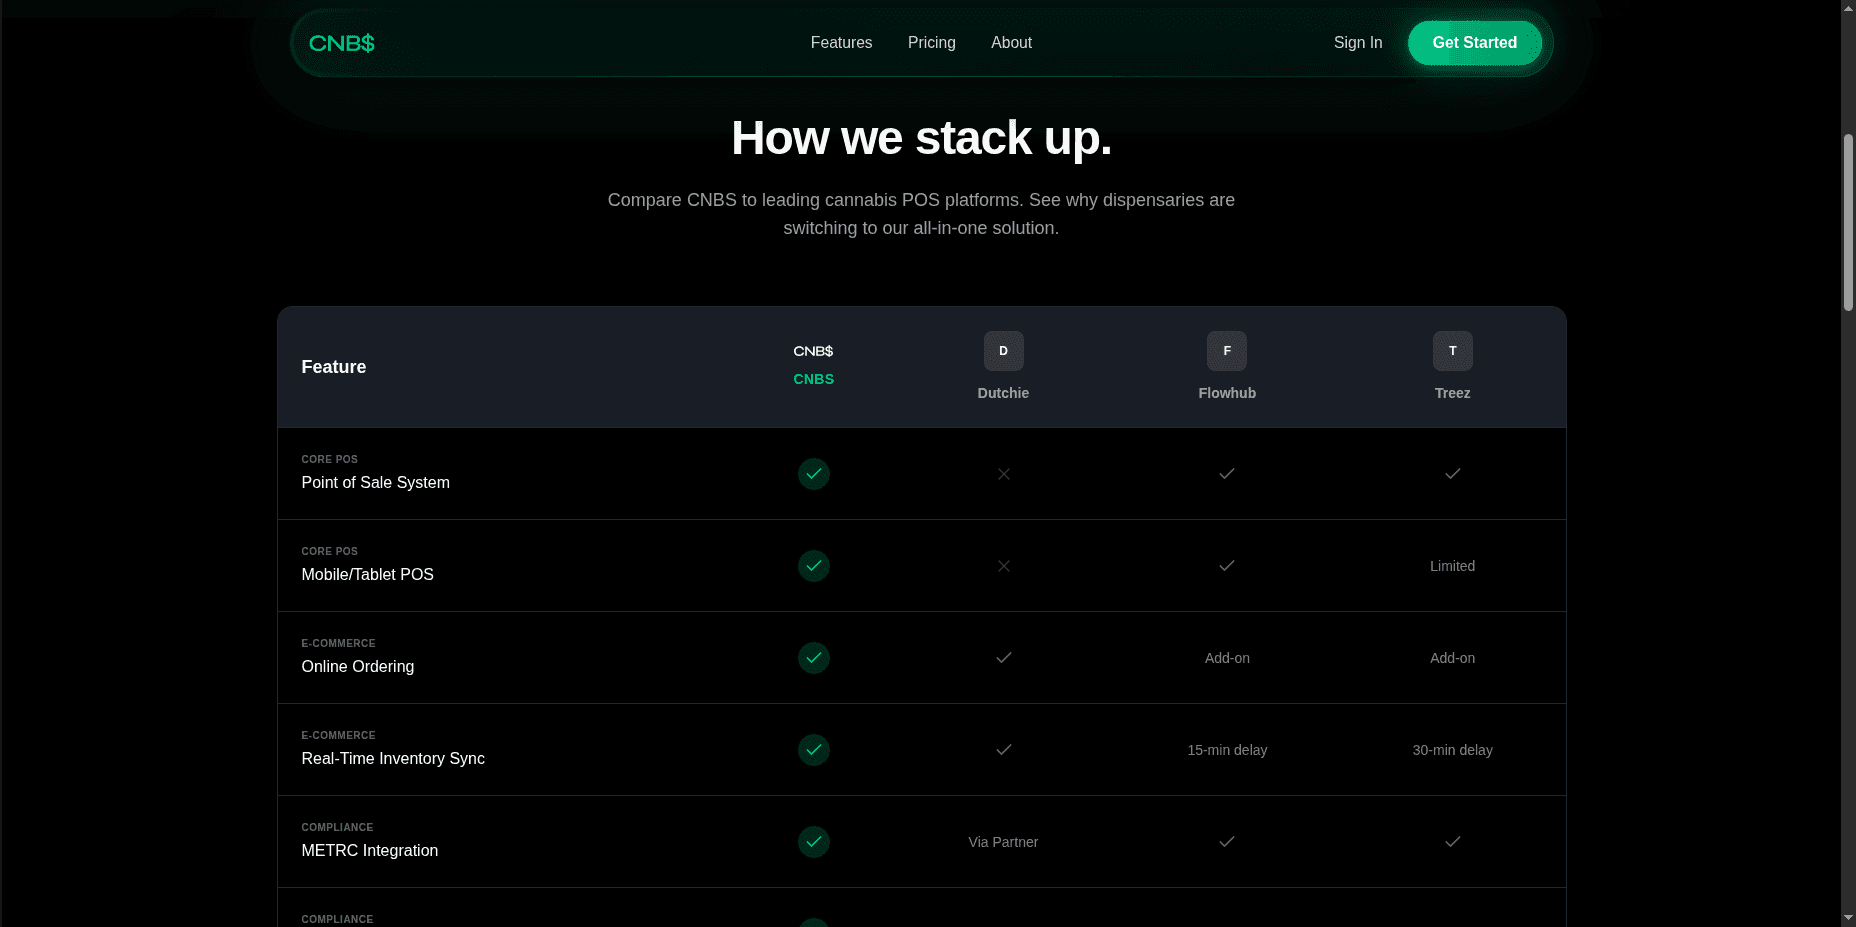The width and height of the screenshot is (1856, 927).
Task: Click the Dutchie 'D' logo badge
Action: [x=1003, y=351]
